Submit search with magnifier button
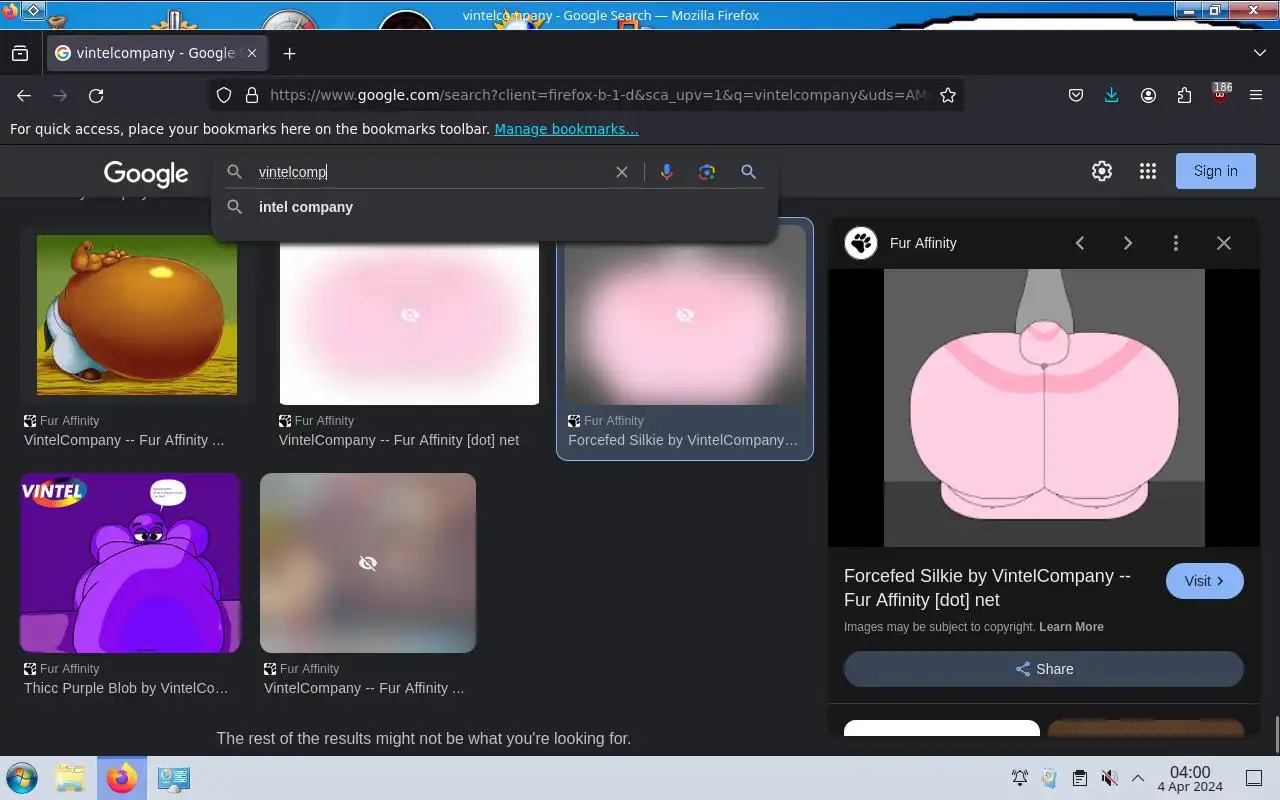This screenshot has height=800, width=1280. pos(748,172)
